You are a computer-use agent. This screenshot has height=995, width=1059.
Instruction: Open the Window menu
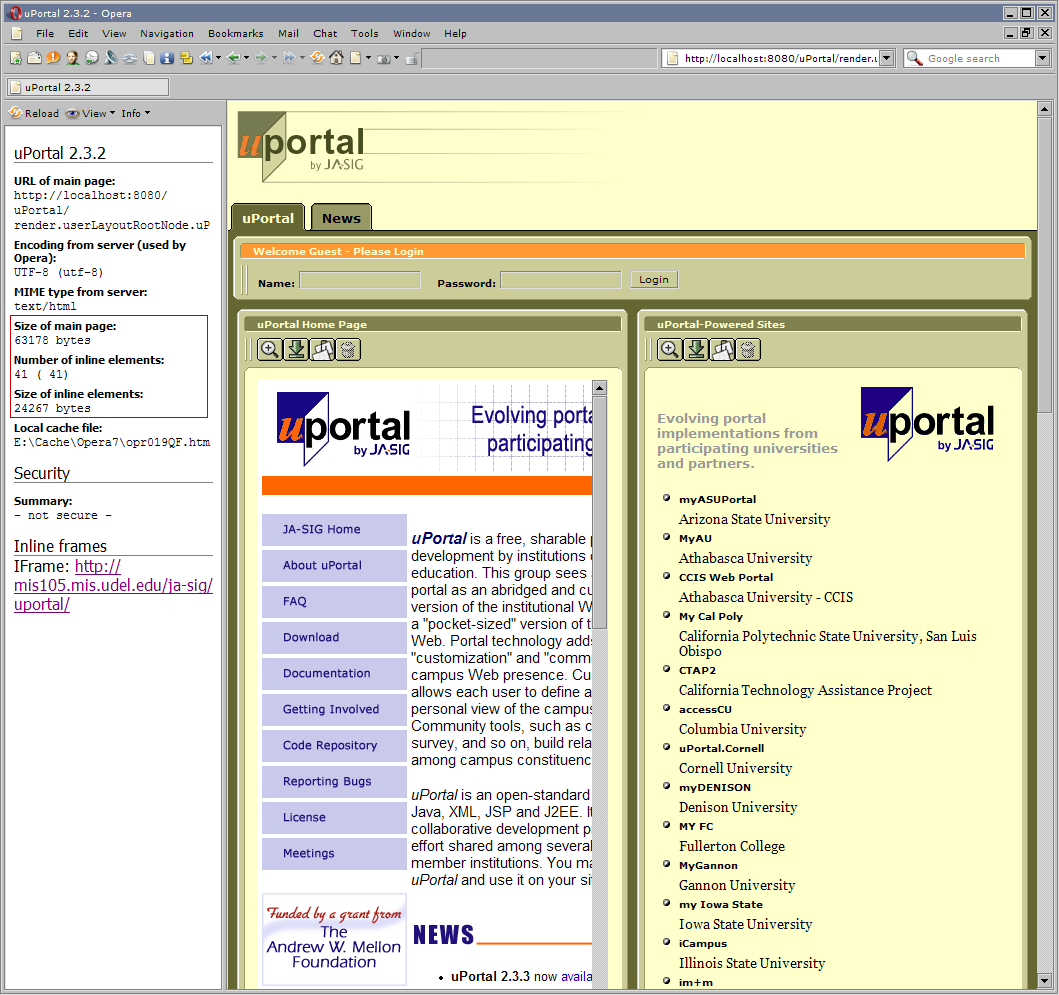(x=412, y=33)
